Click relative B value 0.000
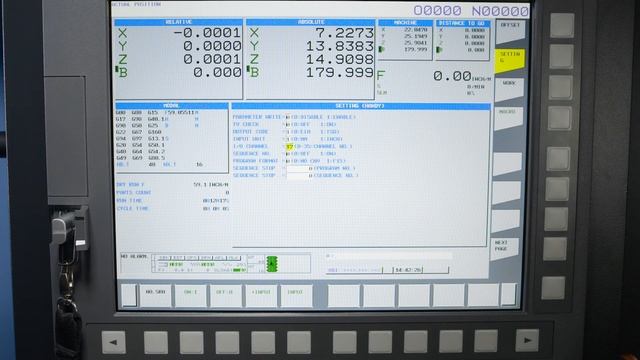This screenshot has height=360, width=640. [x=217, y=73]
